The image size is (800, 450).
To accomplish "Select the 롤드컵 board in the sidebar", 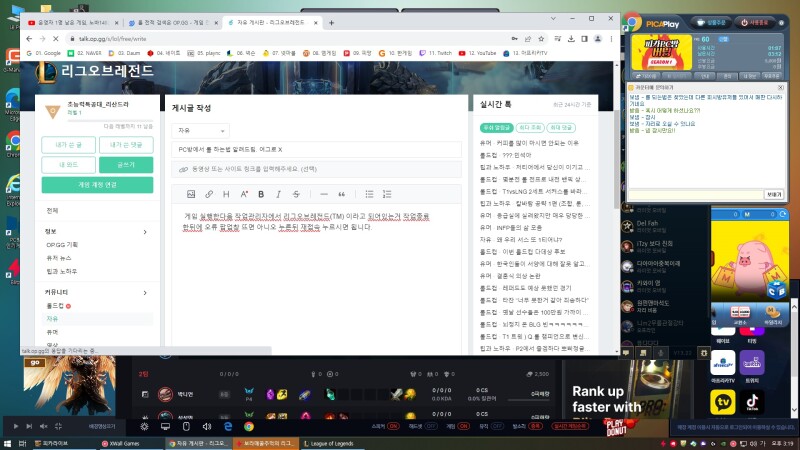I will click(56, 305).
